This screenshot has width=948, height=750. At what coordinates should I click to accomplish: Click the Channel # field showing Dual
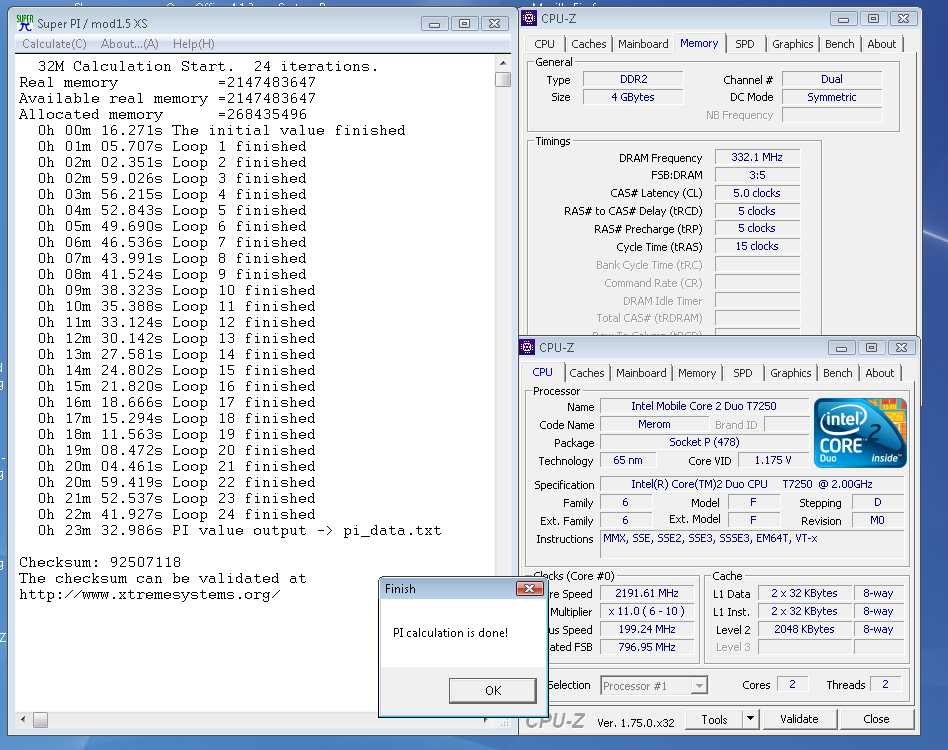(832, 79)
